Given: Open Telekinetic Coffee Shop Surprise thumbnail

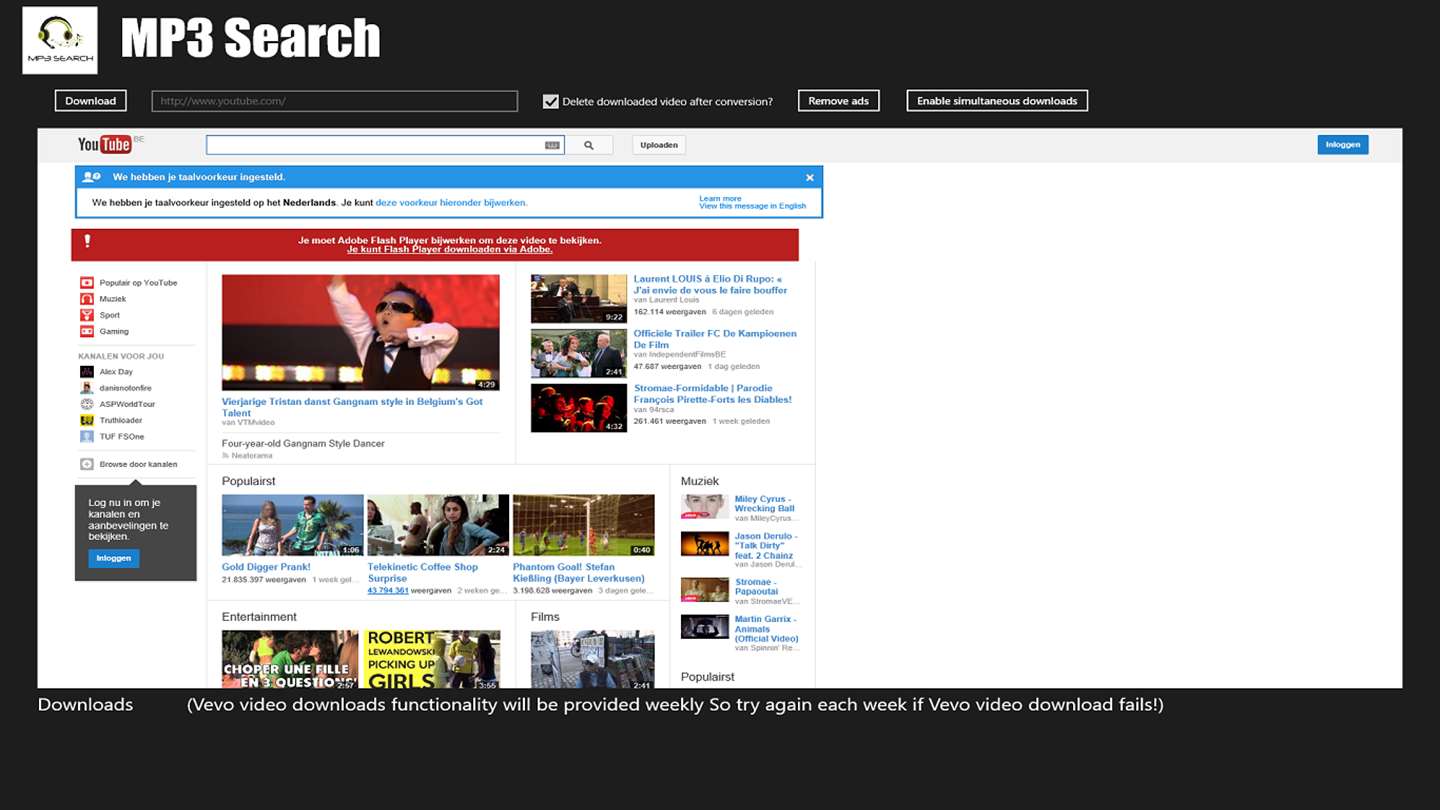Looking at the screenshot, I should tap(438, 525).
